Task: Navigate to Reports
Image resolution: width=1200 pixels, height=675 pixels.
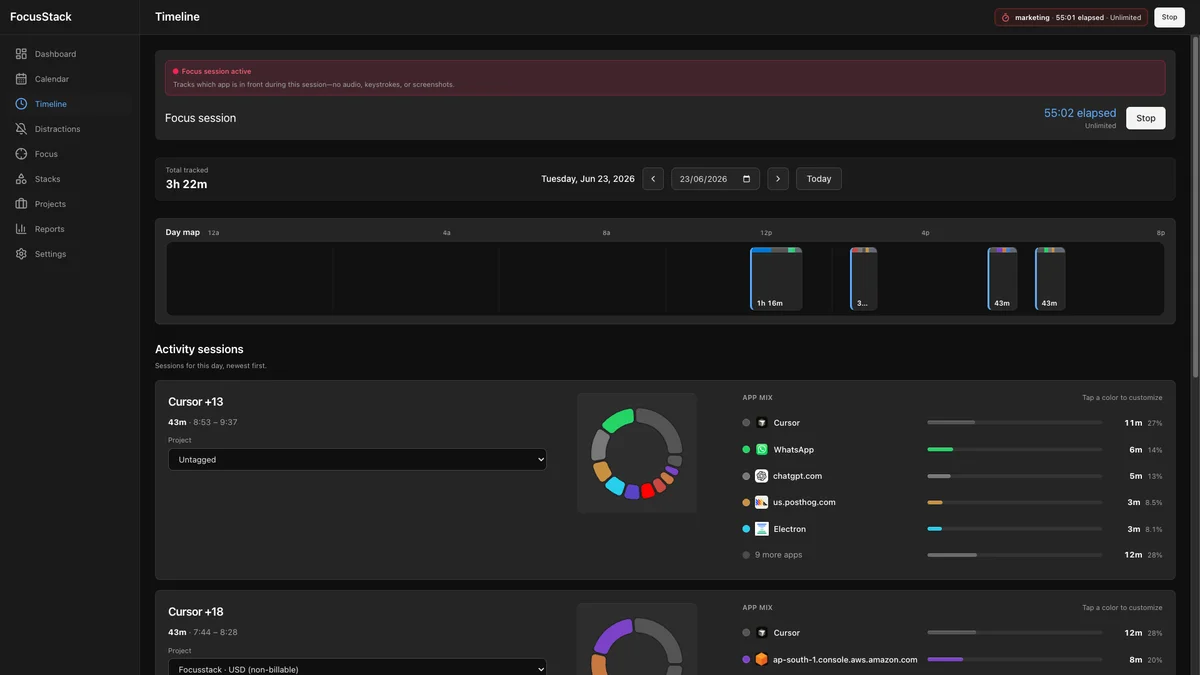Action: 69,229
